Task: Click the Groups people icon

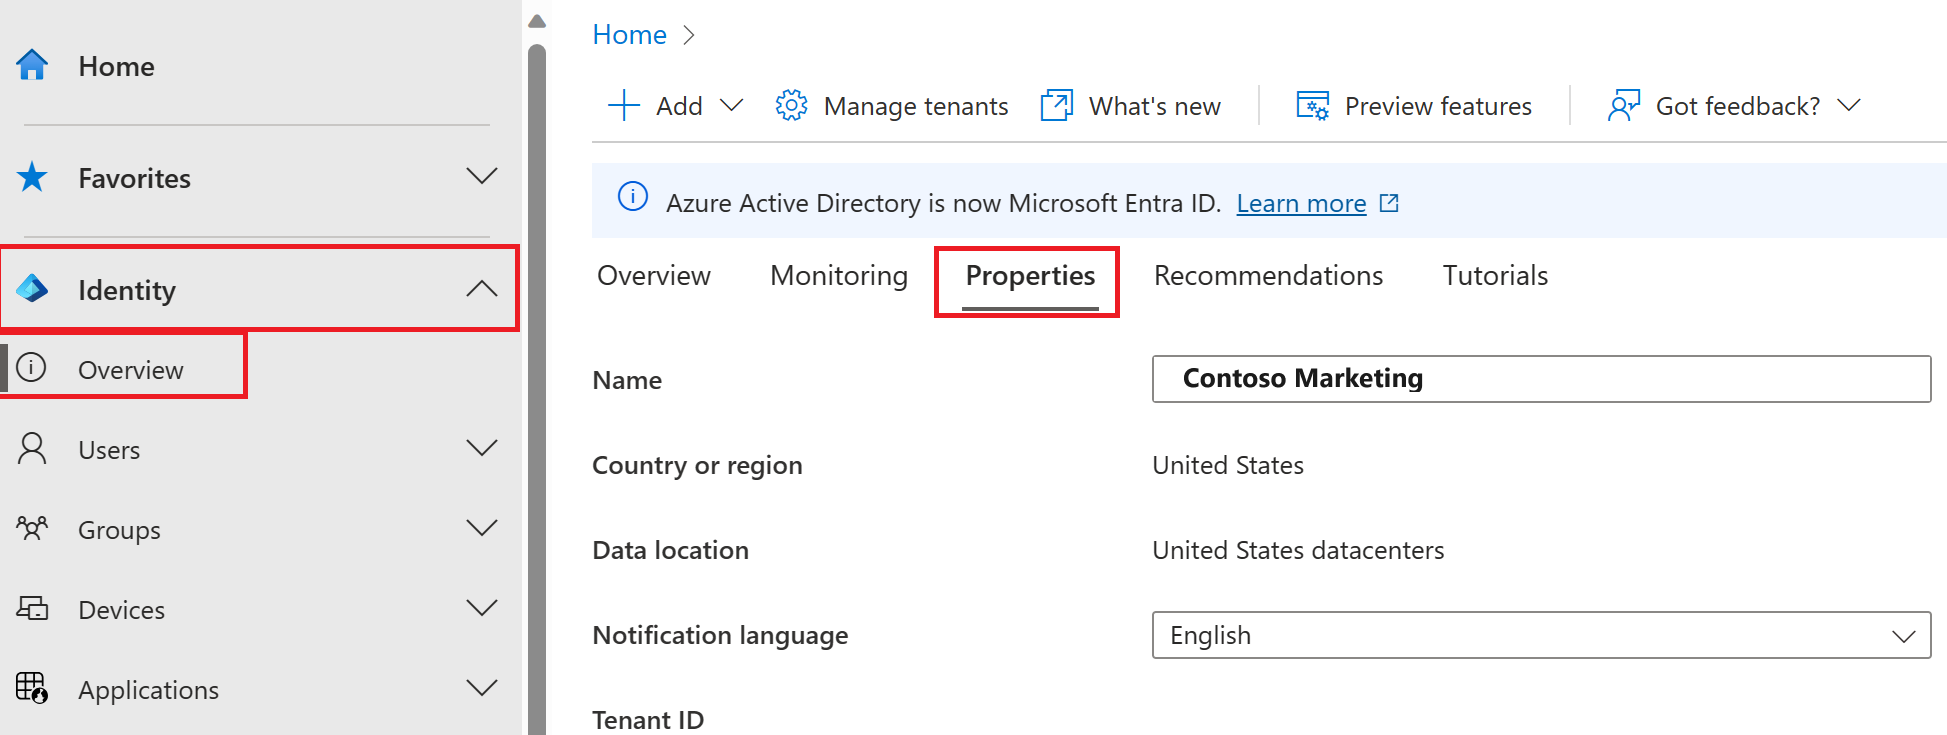Action: [x=32, y=528]
